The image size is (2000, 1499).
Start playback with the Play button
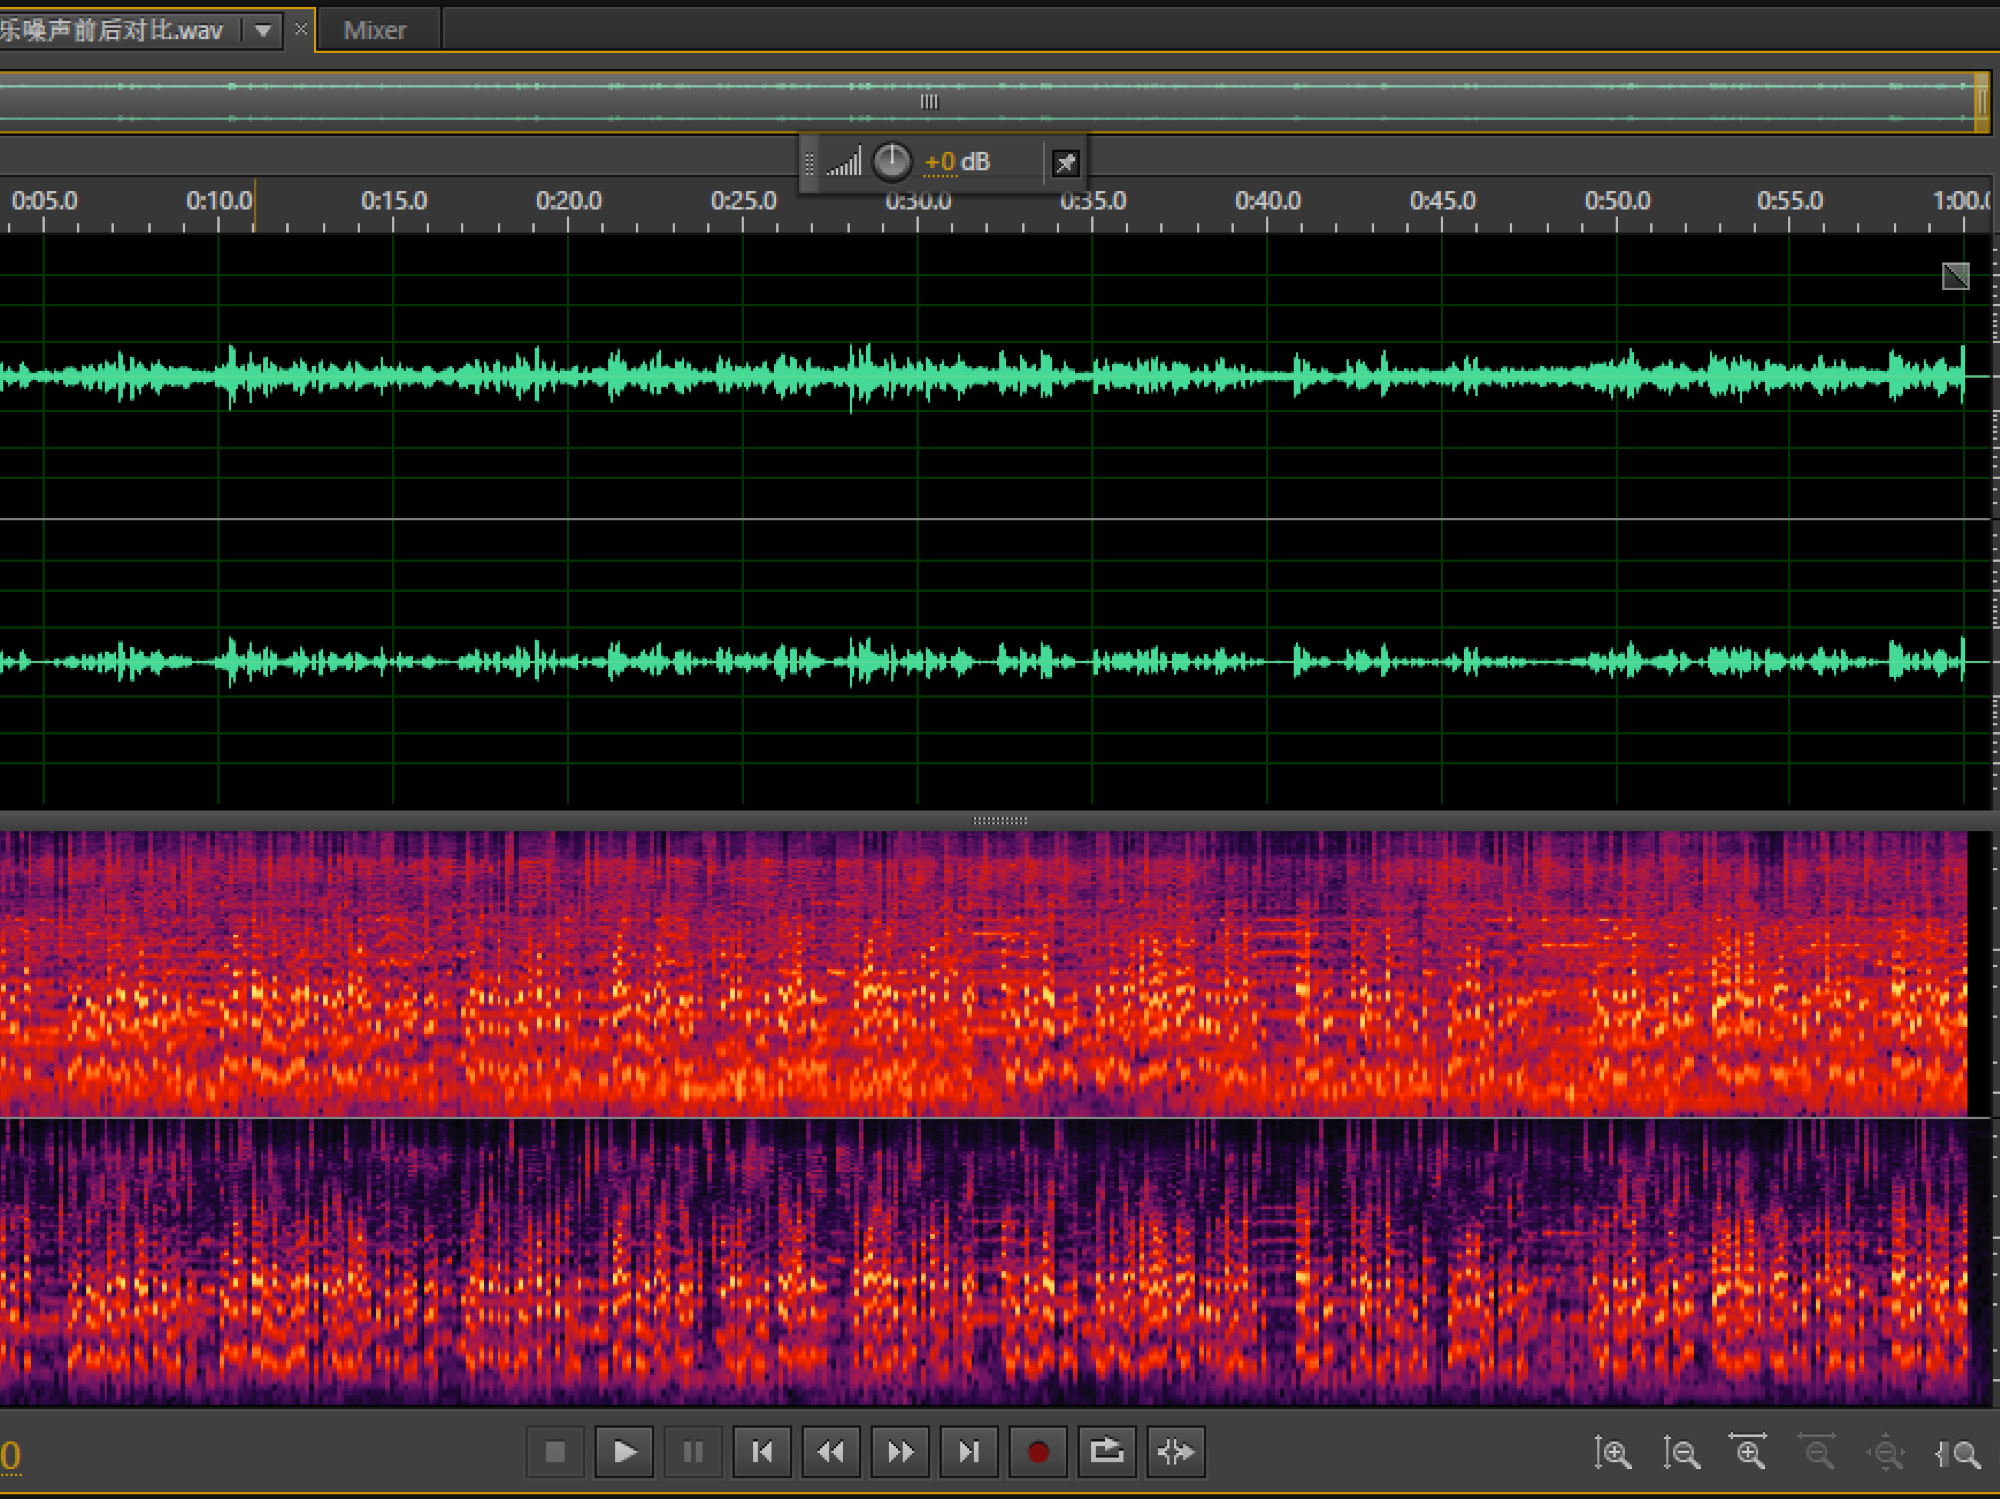(x=624, y=1451)
